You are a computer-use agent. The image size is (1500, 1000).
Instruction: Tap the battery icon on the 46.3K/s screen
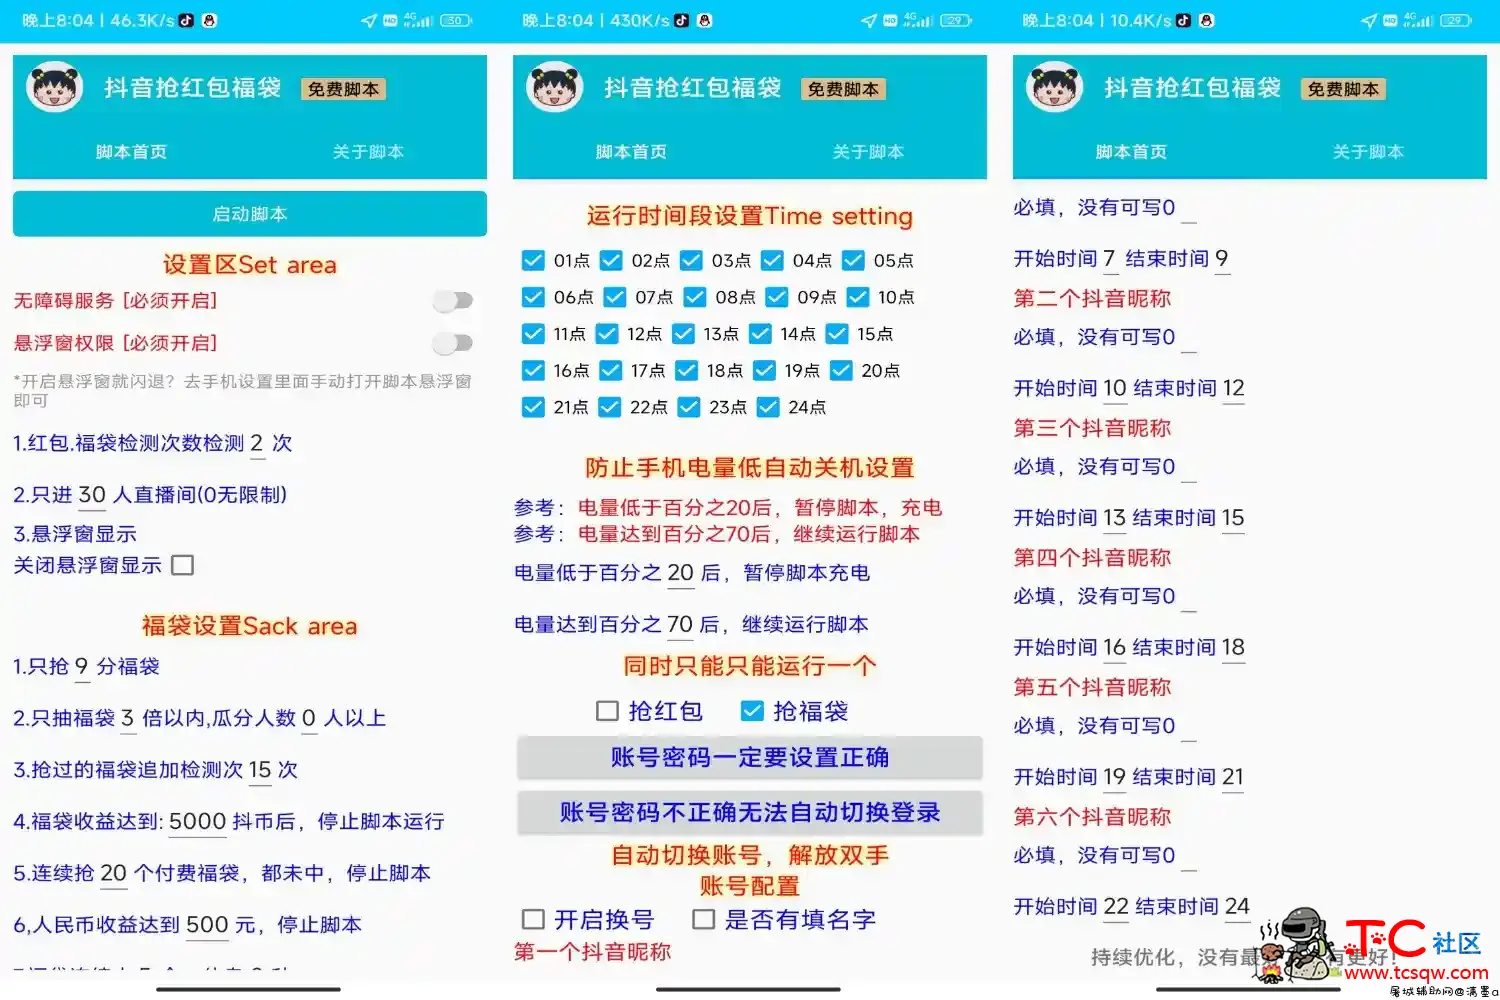(456, 20)
